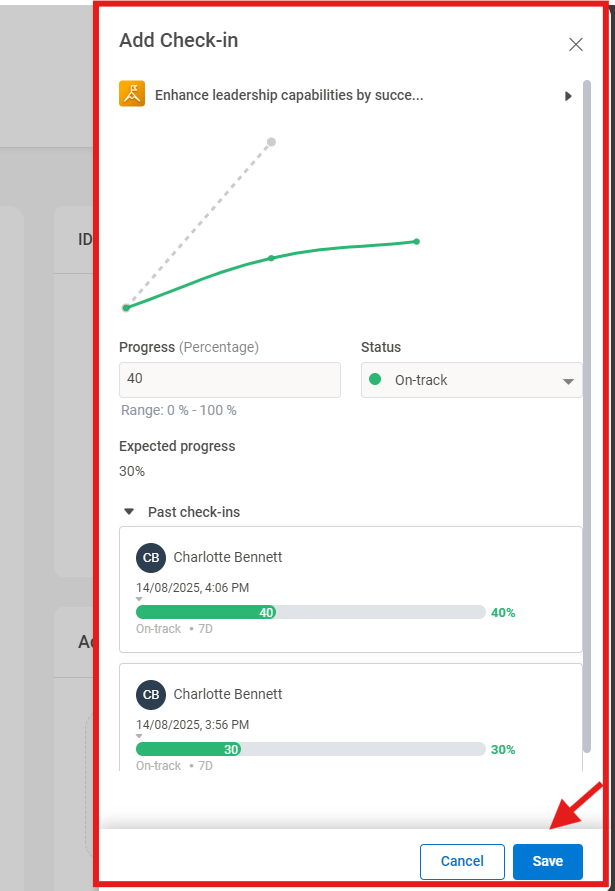Click the green On-track status dot
The image size is (615, 891).
tap(374, 380)
